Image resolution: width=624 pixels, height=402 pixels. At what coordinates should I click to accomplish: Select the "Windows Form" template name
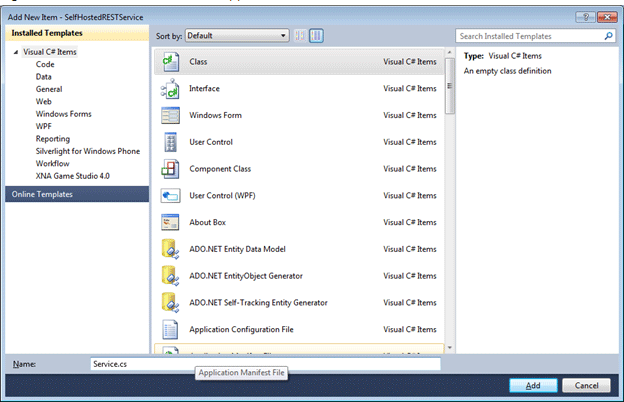click(x=215, y=115)
